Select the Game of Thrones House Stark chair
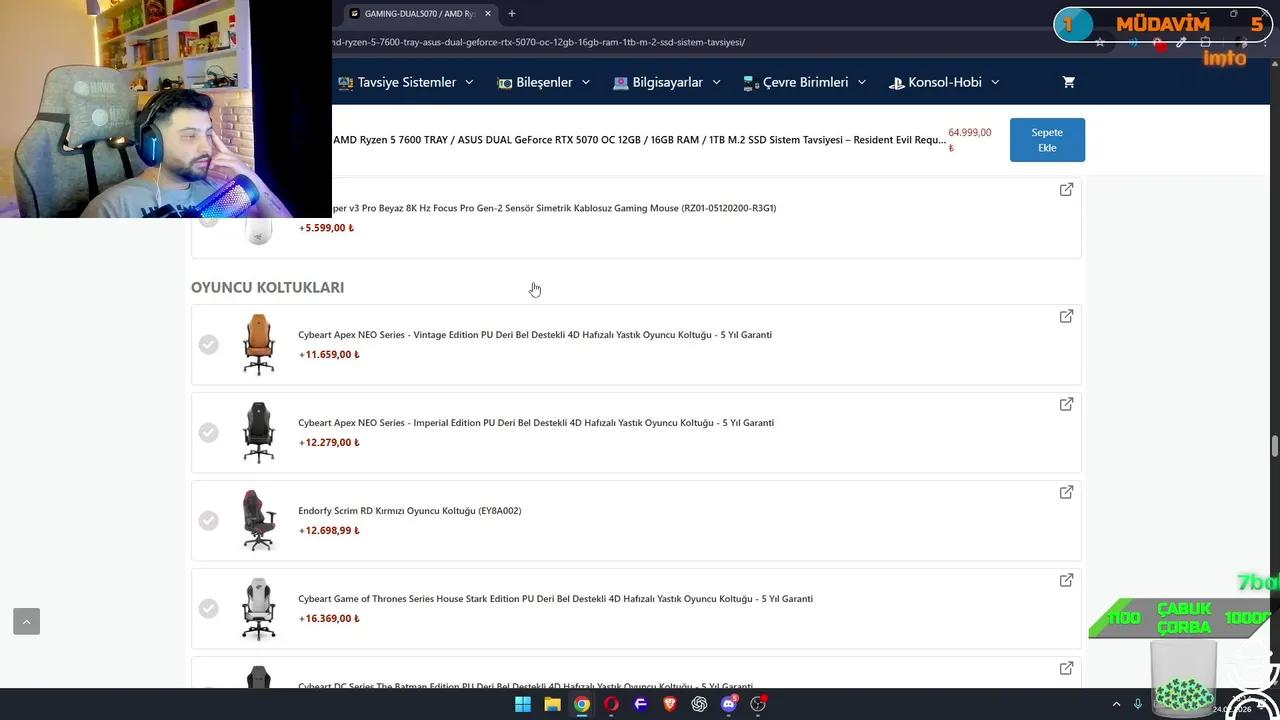1280x720 pixels. 208,608
